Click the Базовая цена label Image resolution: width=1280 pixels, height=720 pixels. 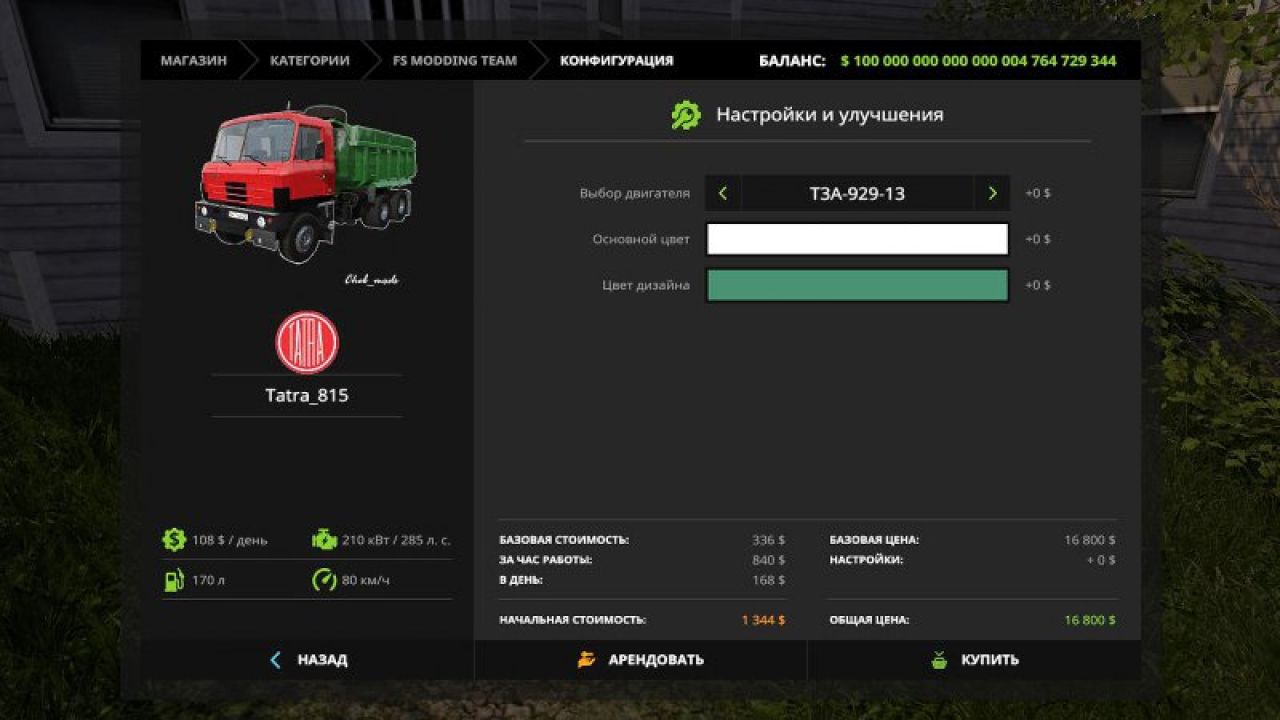pyautogui.click(x=874, y=540)
